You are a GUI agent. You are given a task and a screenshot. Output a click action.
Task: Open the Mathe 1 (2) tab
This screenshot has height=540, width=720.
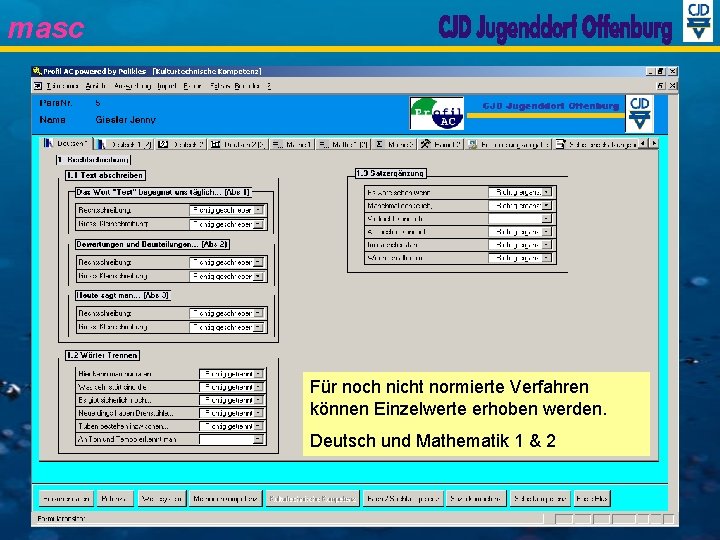(x=343, y=145)
